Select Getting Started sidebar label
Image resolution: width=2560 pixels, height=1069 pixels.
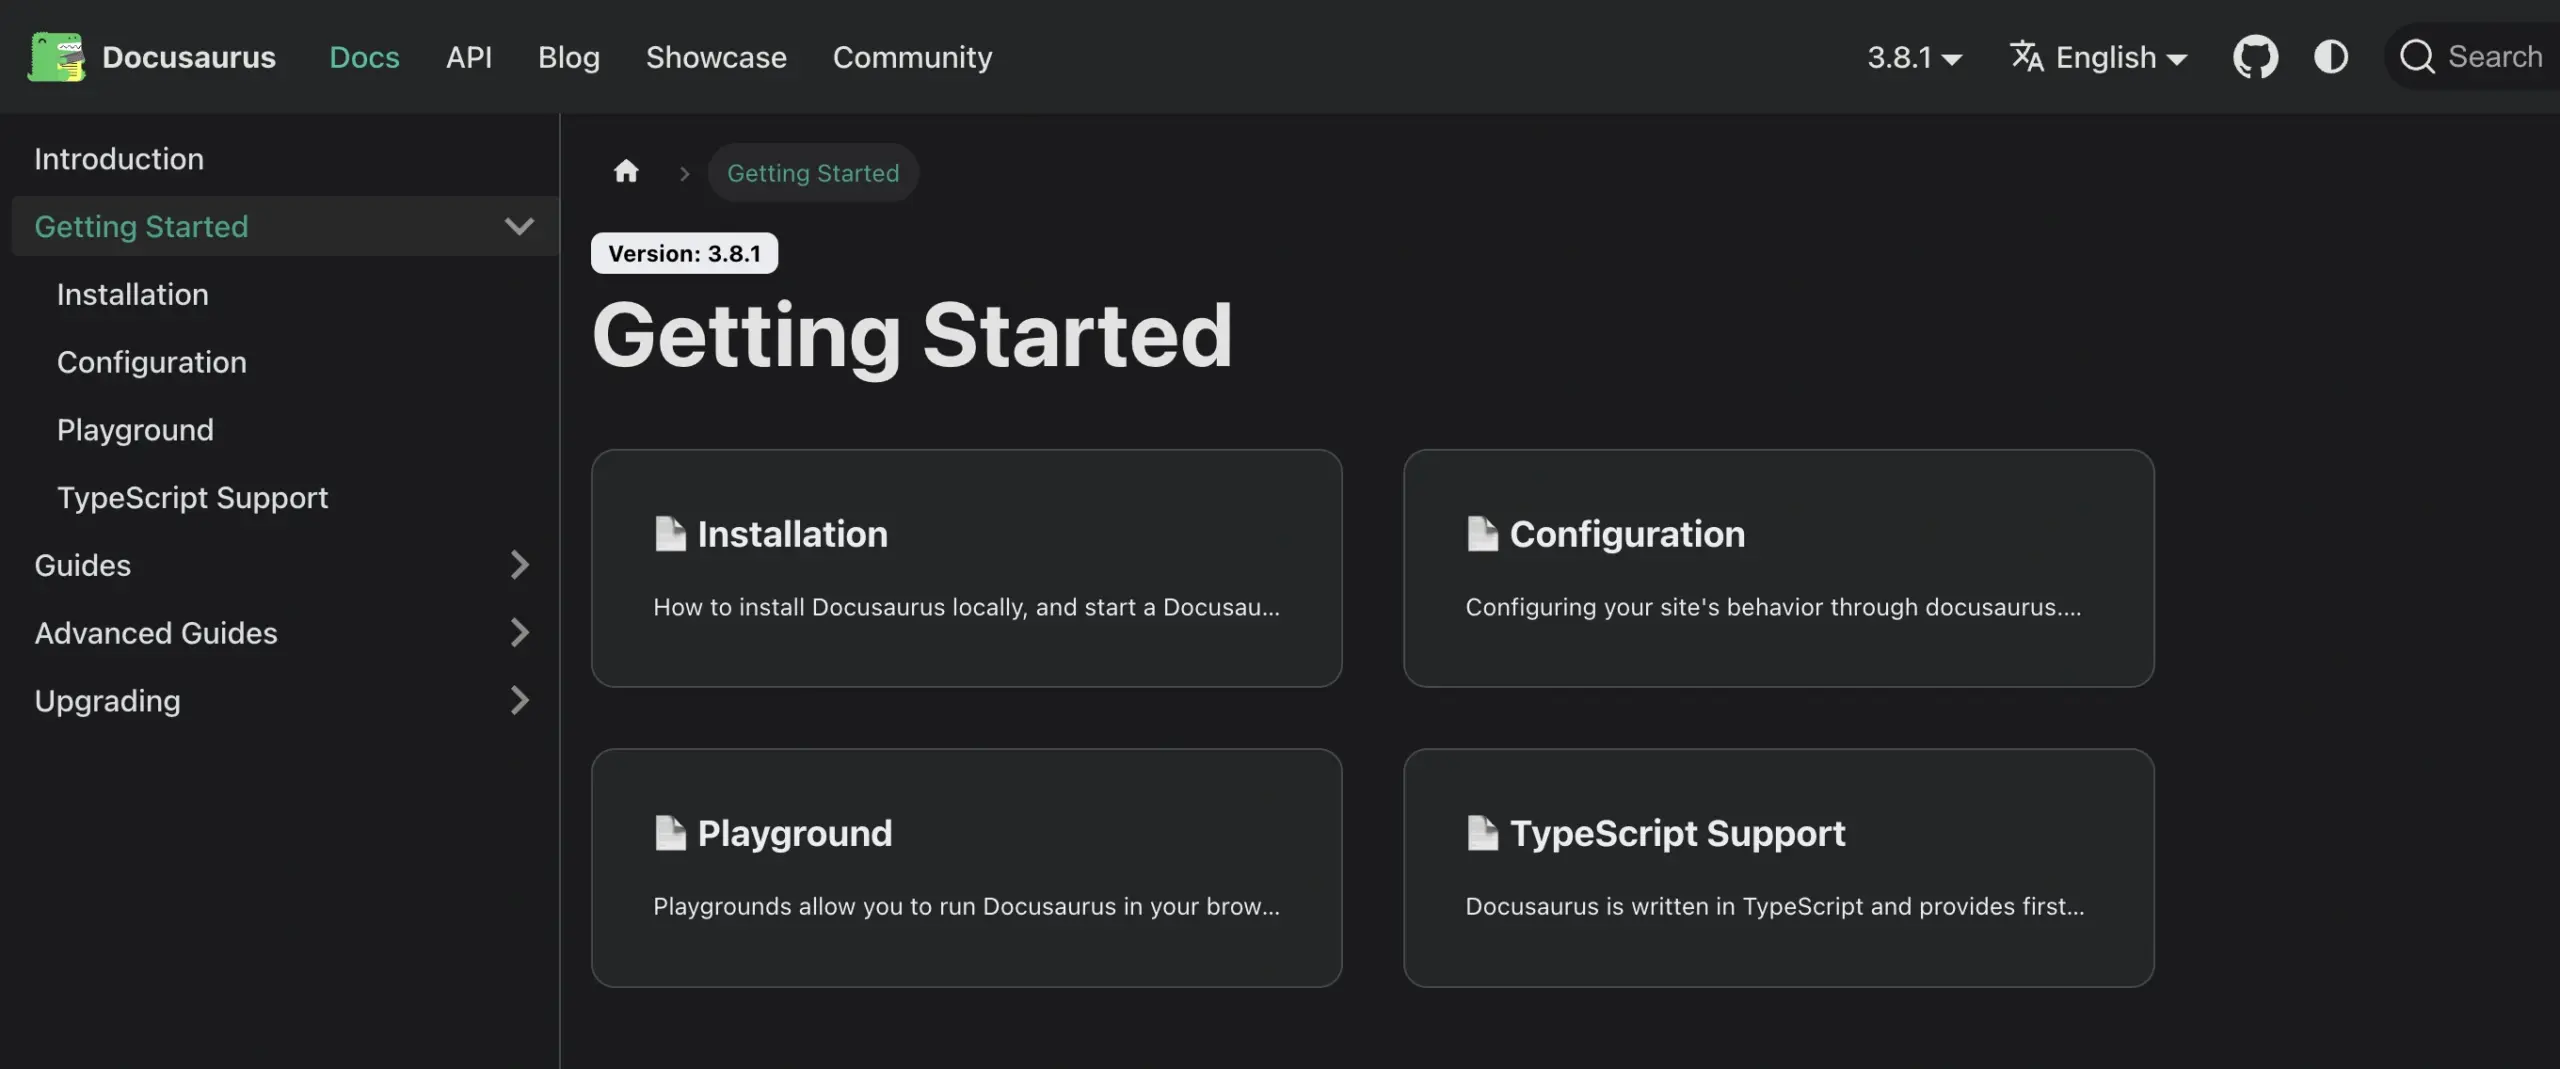coord(141,227)
